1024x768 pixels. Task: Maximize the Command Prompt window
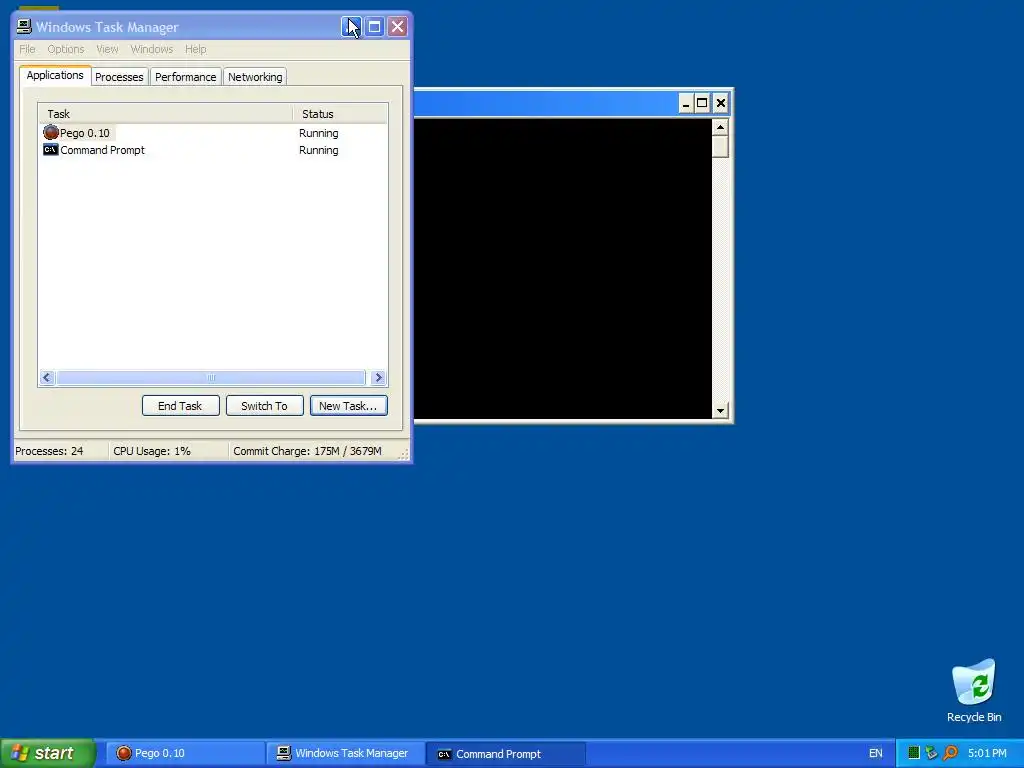point(702,103)
